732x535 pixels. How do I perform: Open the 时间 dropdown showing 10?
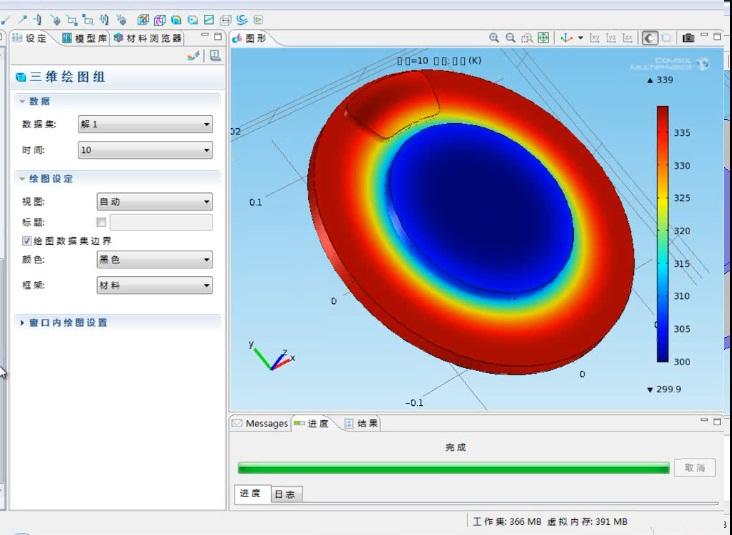[x=145, y=150]
